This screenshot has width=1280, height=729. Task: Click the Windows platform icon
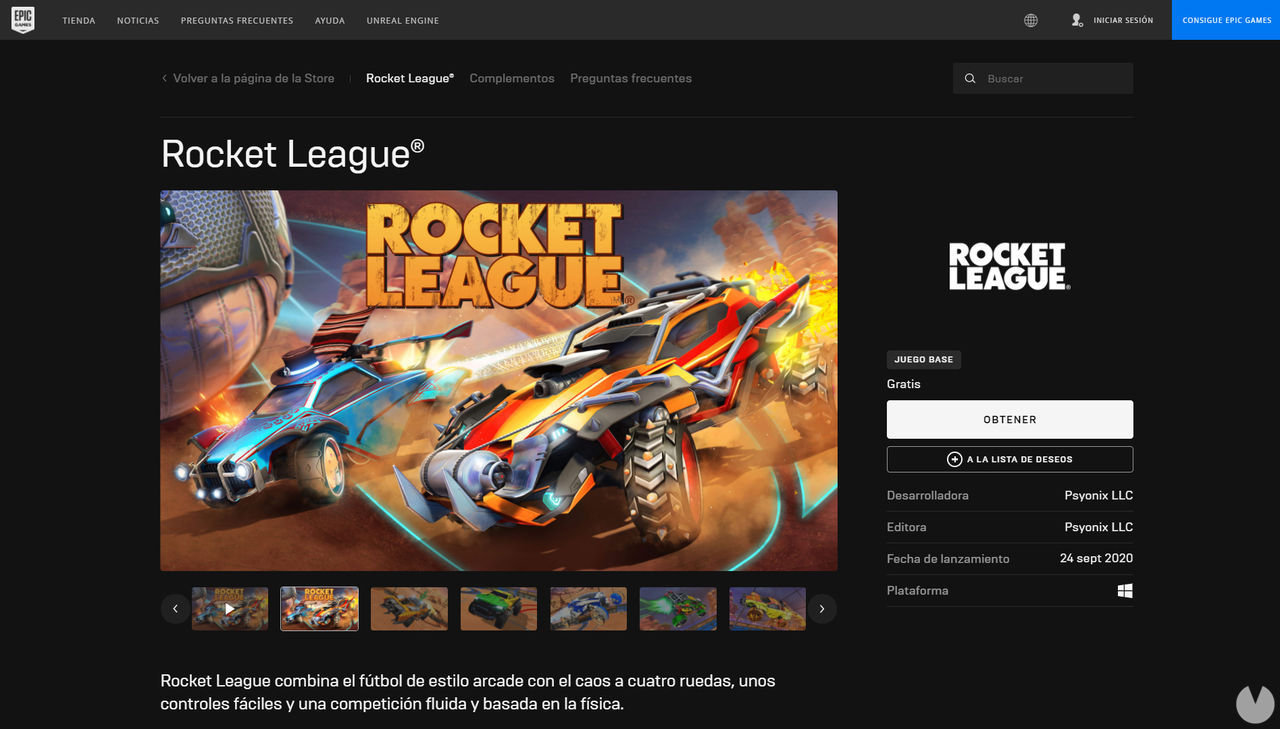tap(1125, 591)
